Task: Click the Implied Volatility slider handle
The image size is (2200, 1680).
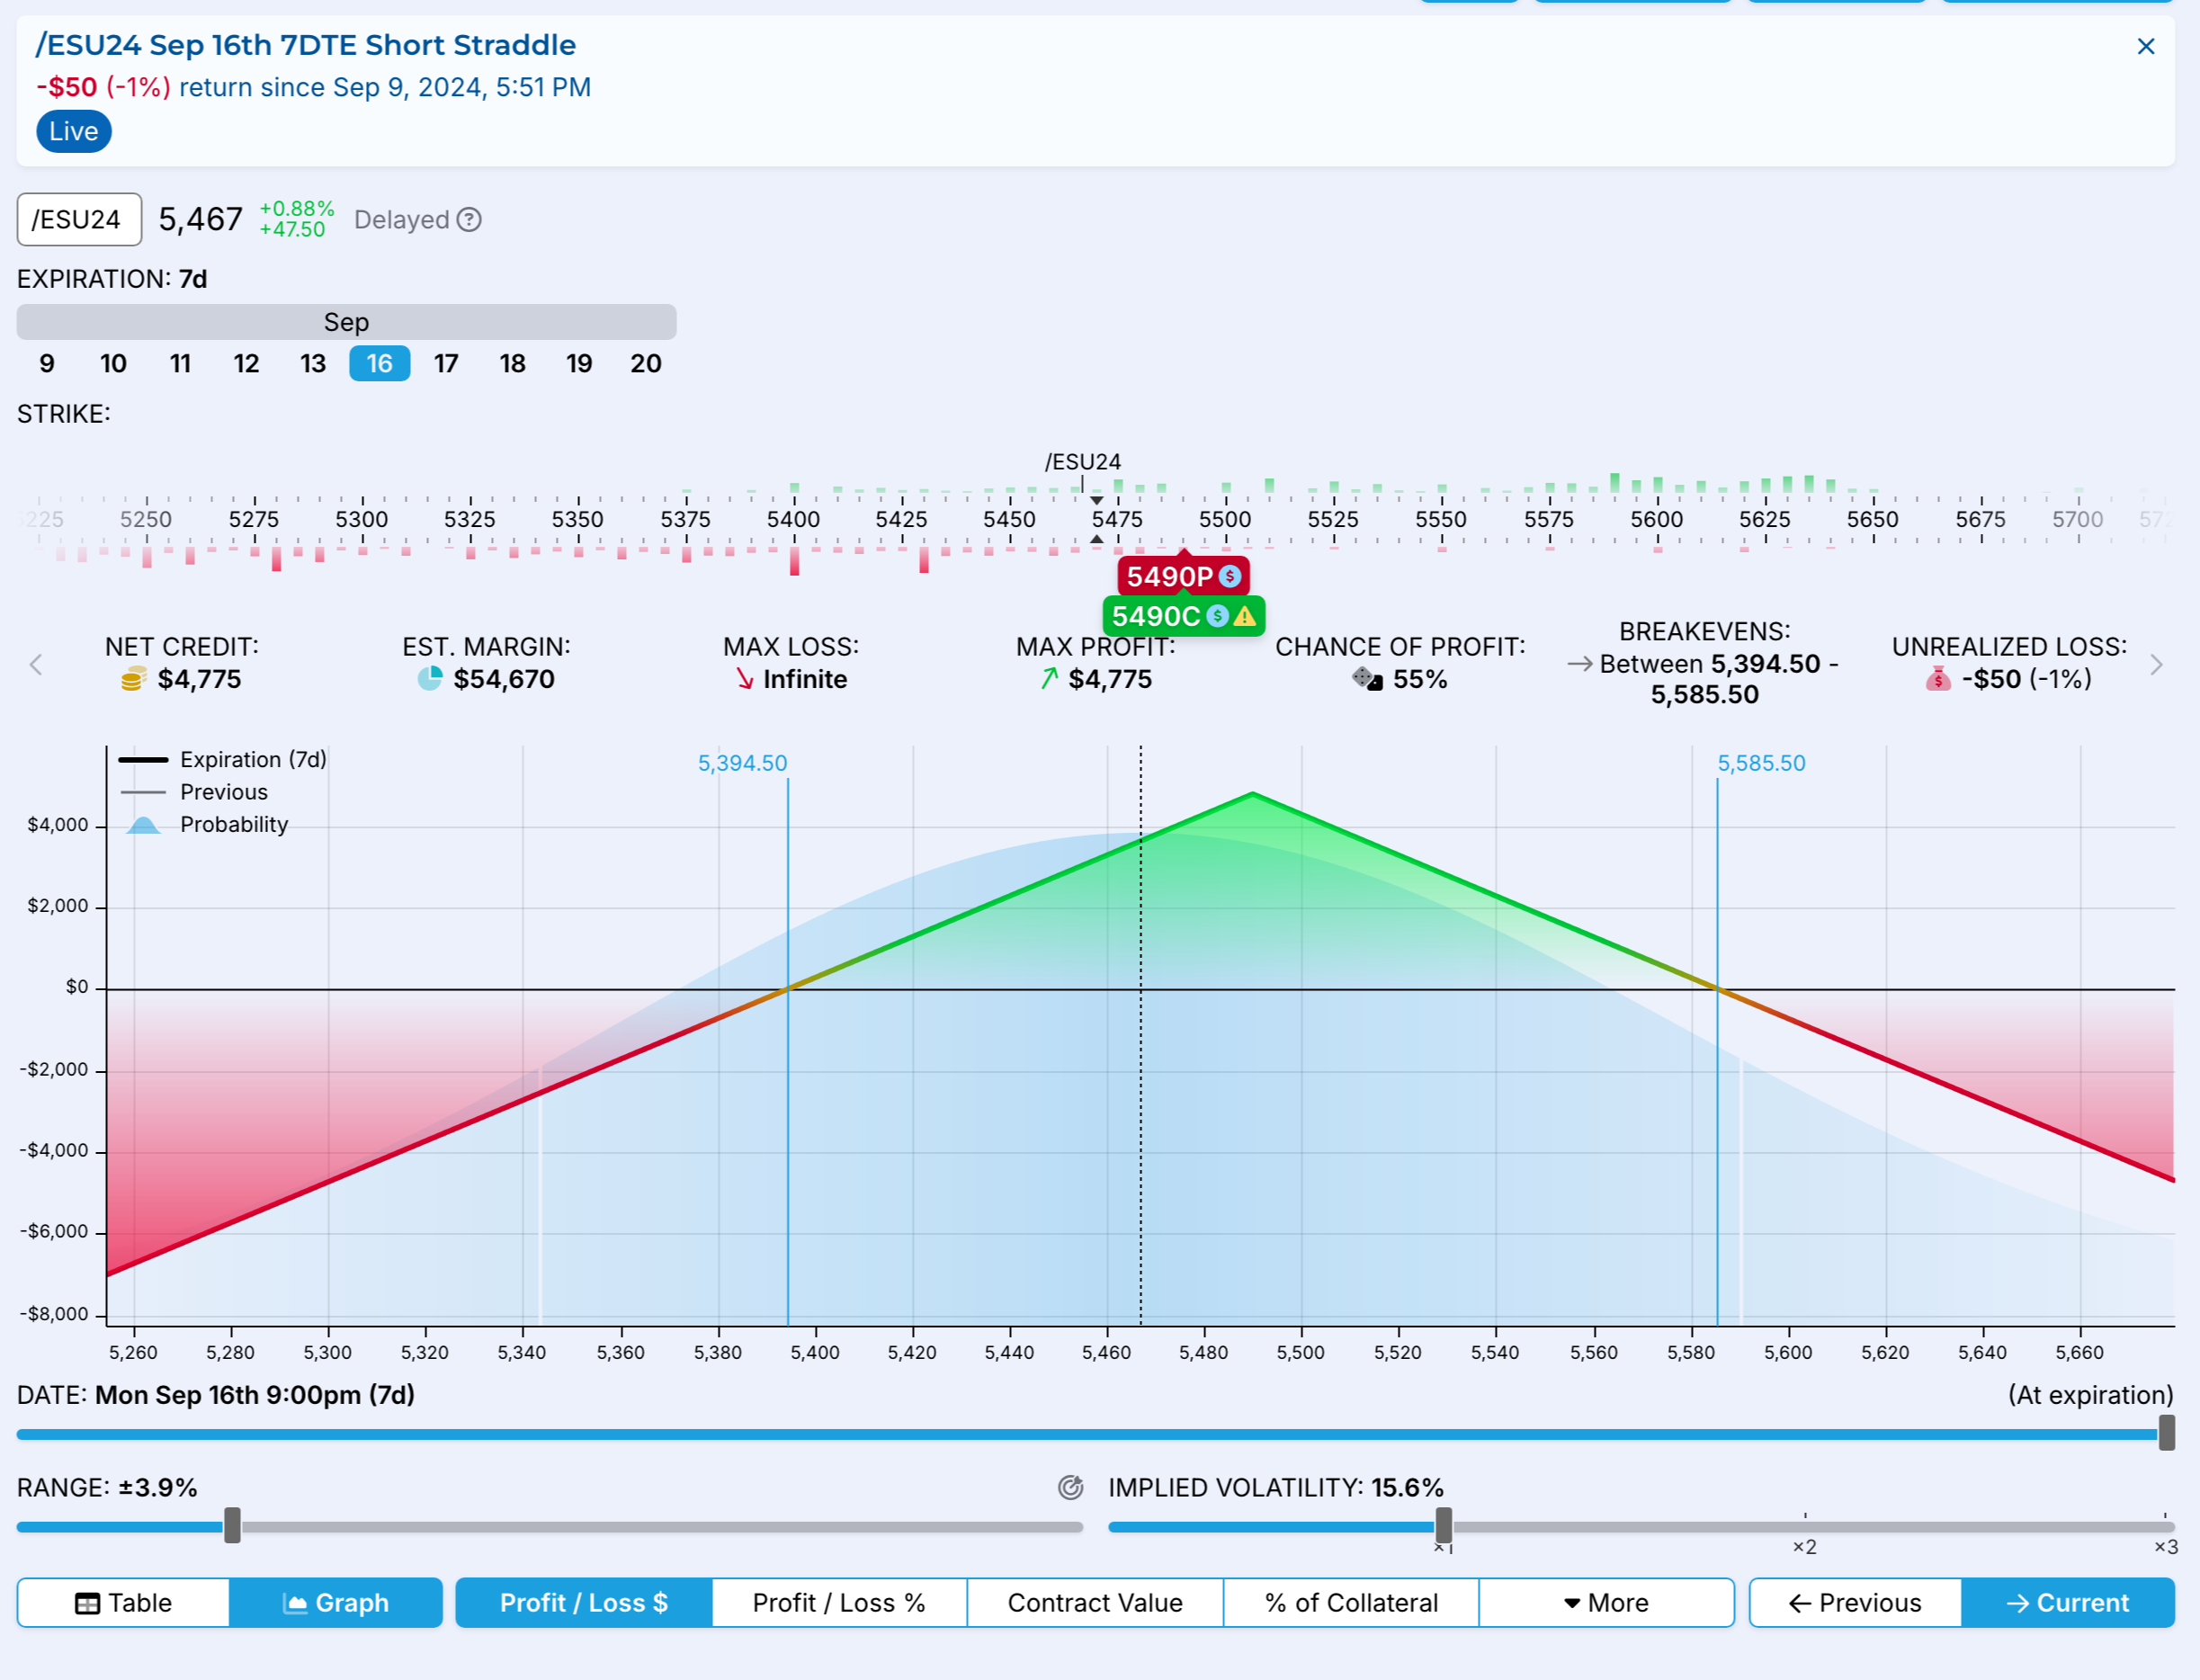Action: [1443, 1526]
